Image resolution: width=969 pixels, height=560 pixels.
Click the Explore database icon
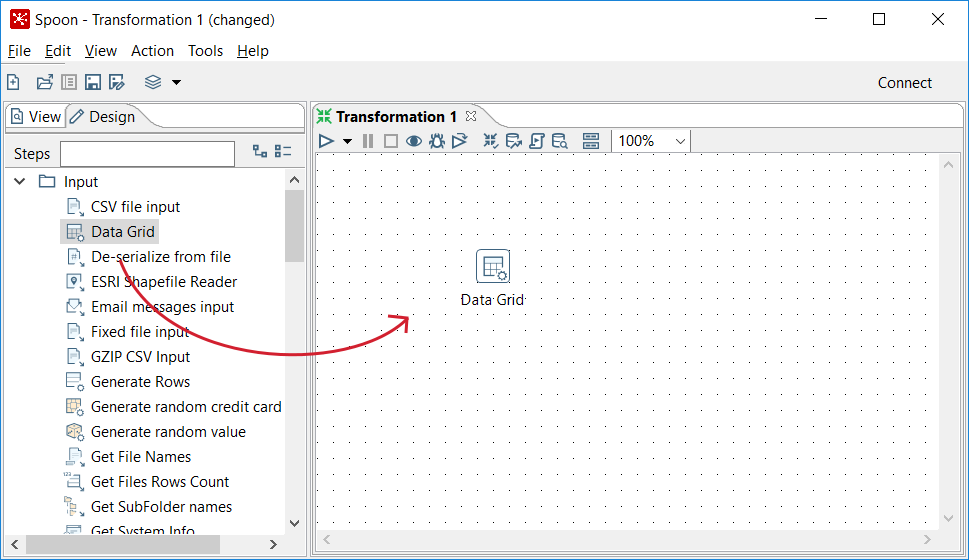coord(560,141)
